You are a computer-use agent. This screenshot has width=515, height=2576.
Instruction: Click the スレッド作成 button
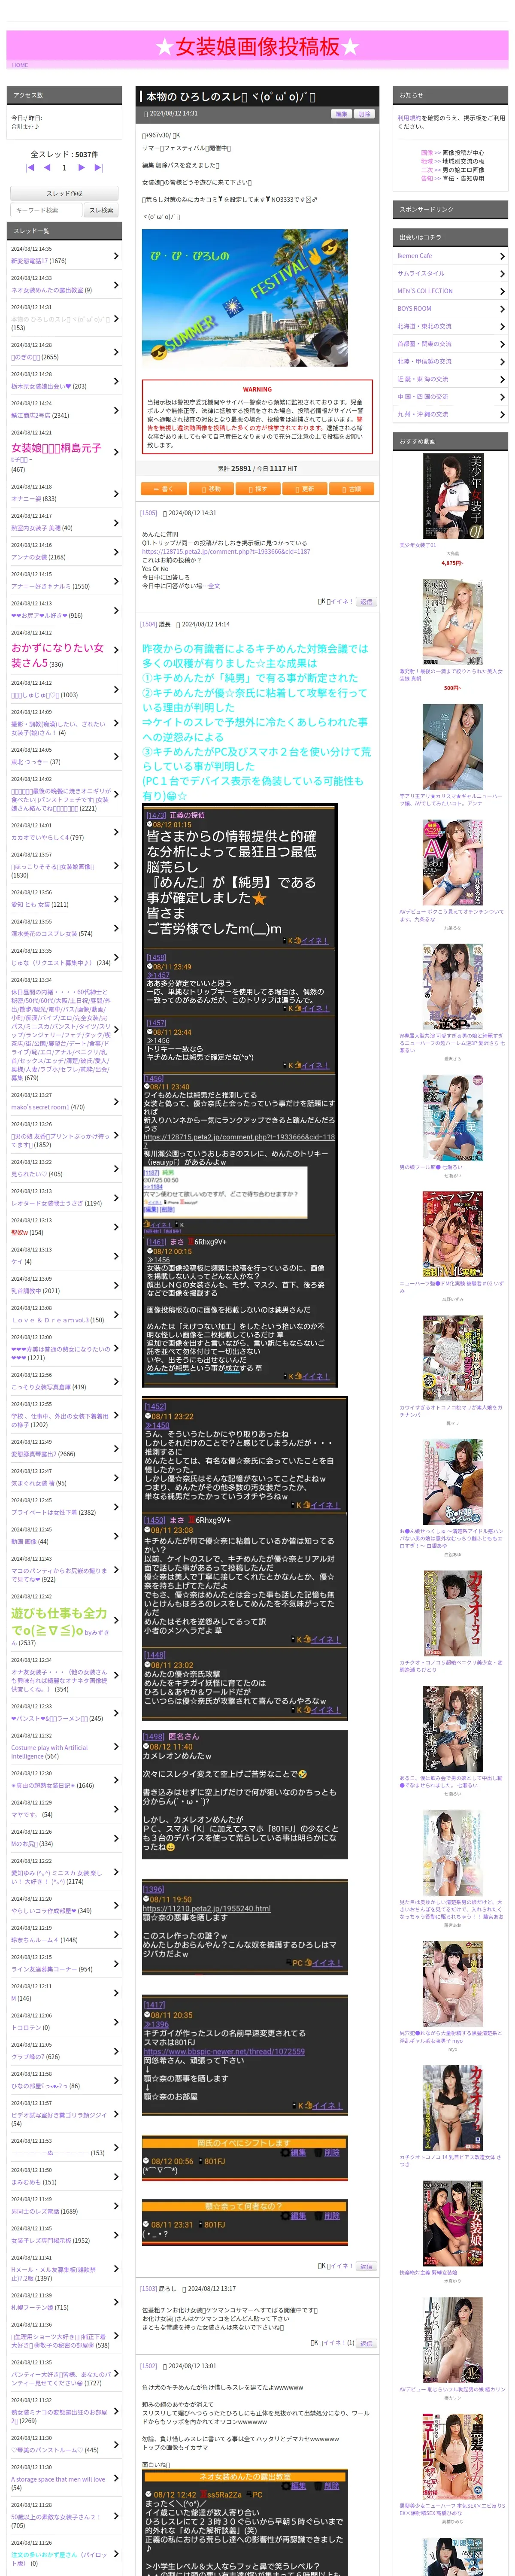64,193
